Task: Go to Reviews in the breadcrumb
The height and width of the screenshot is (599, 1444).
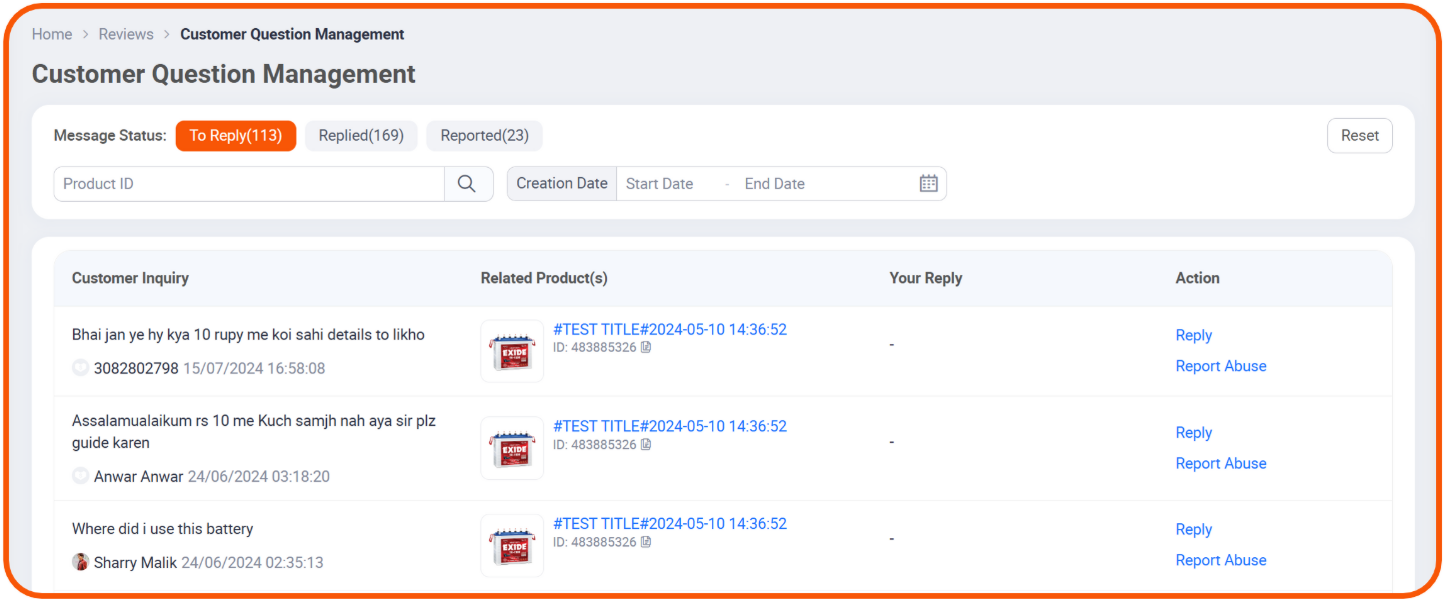Action: pos(126,34)
